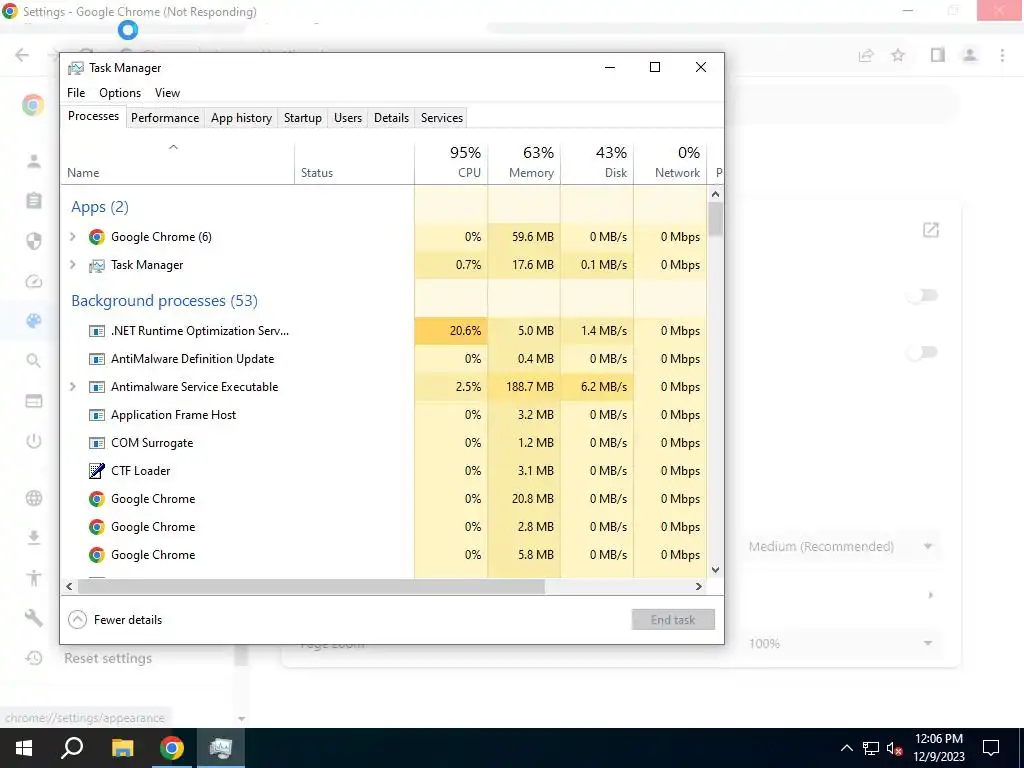The height and width of the screenshot is (768, 1024).
Task: Sort processes by CPU column
Action: pos(451,162)
